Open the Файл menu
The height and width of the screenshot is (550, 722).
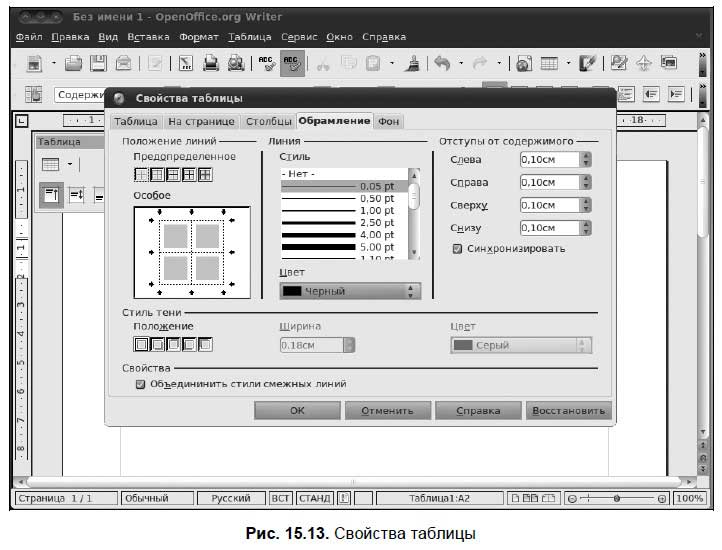[29, 37]
